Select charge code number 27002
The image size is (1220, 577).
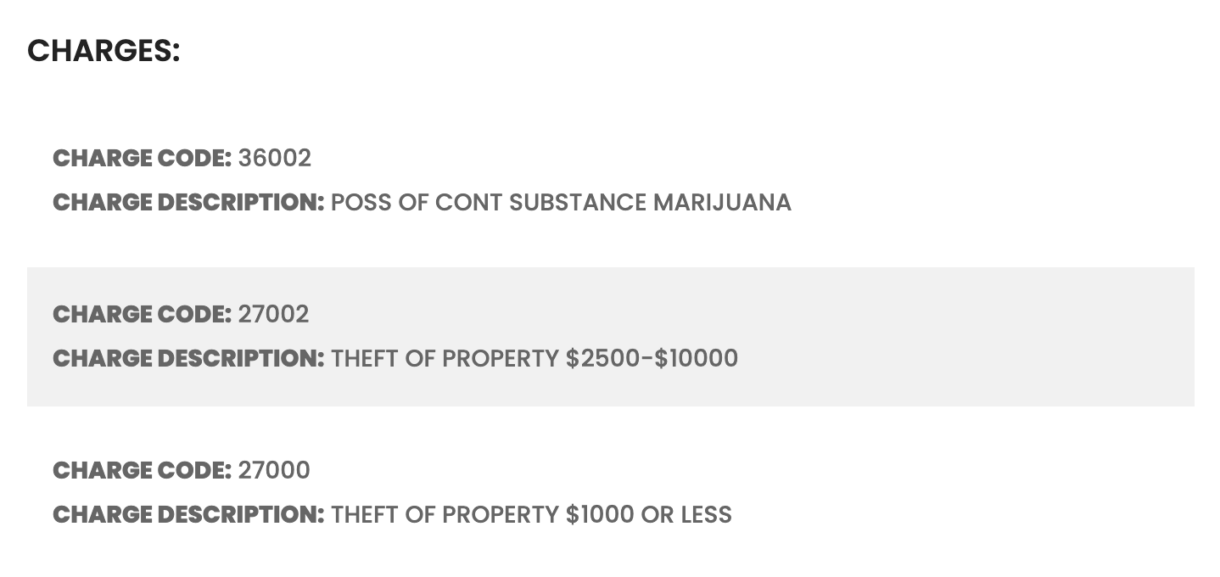click(x=273, y=314)
